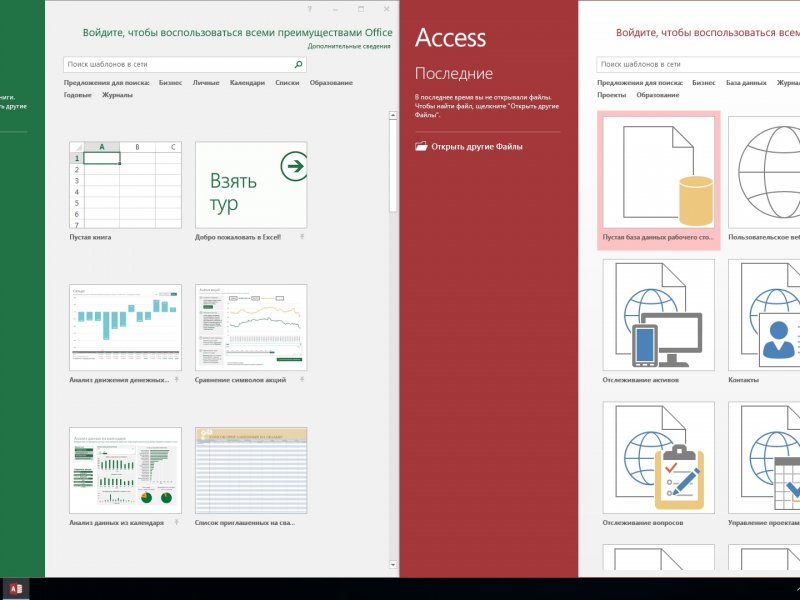Screen dimensions: 800x600
Task: Search Excel templates for Личные
Action: pyautogui.click(x=206, y=83)
